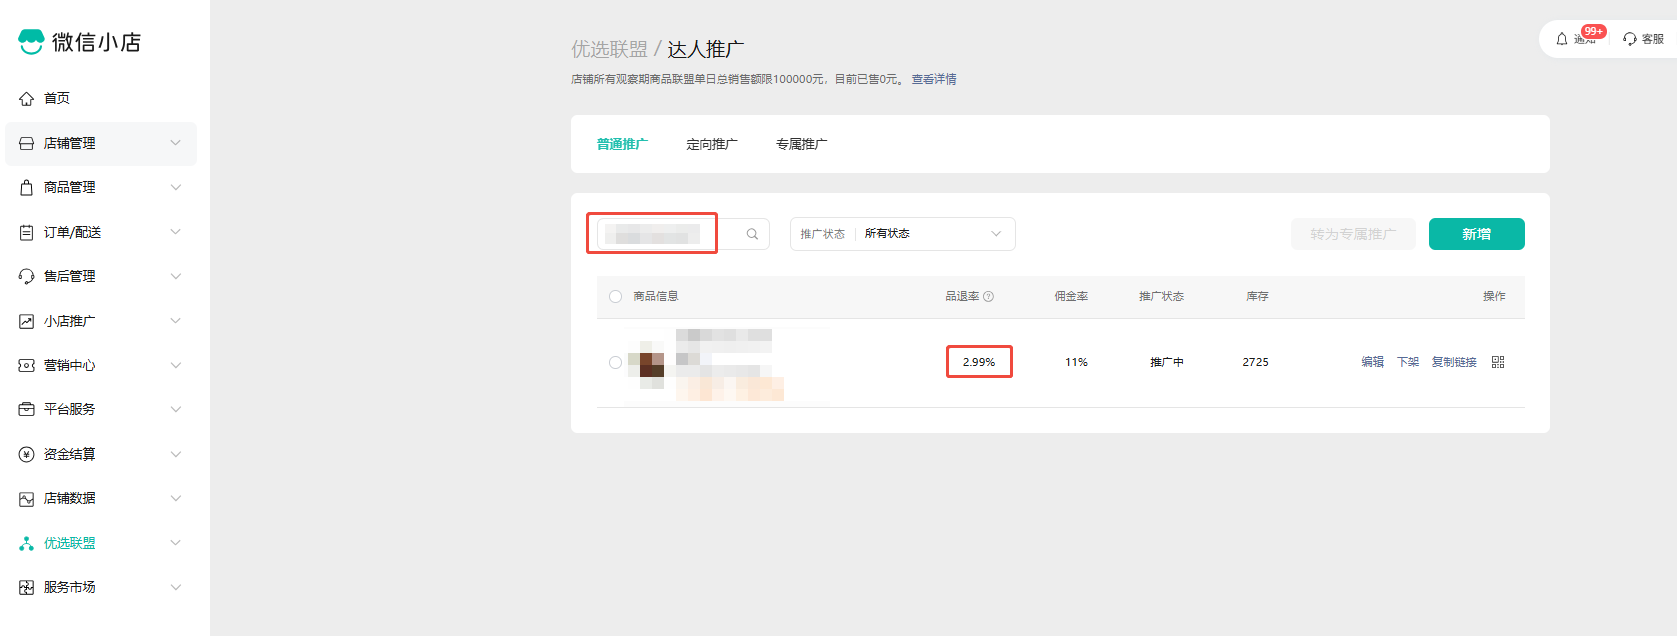1677x636 pixels.
Task: Select the product row radio button
Action: [615, 362]
